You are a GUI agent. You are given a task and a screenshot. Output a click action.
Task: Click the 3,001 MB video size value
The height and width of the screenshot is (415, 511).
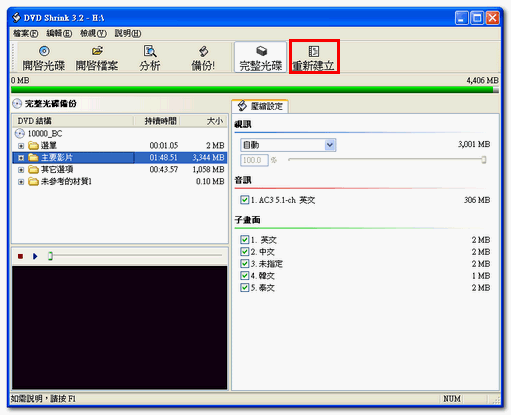pos(474,144)
